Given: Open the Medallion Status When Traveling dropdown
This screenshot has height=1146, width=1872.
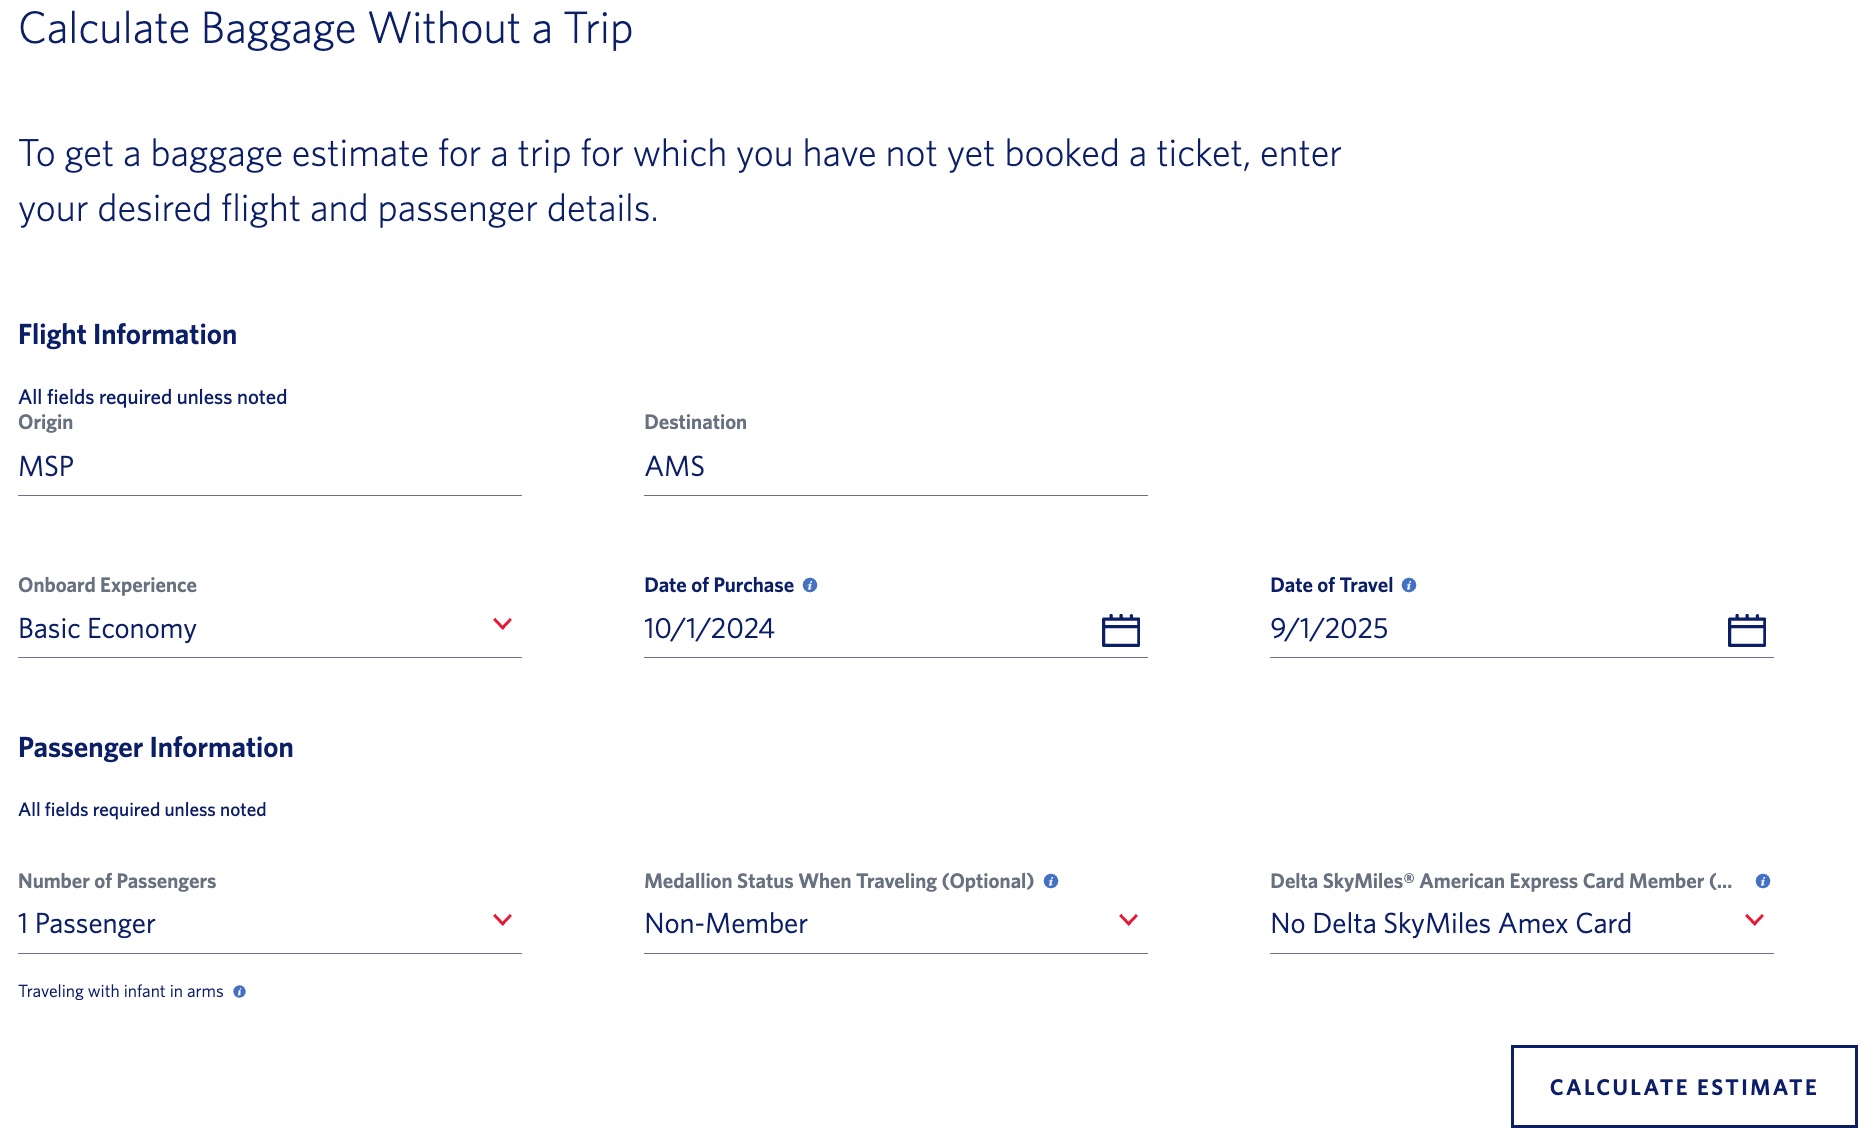Looking at the screenshot, I should tap(1129, 919).
